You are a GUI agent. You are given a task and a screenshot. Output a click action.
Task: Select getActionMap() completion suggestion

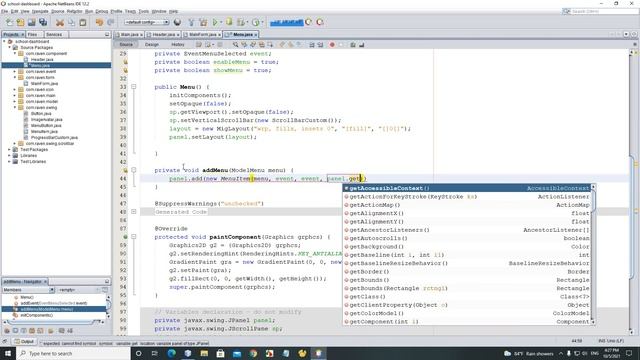click(467, 205)
